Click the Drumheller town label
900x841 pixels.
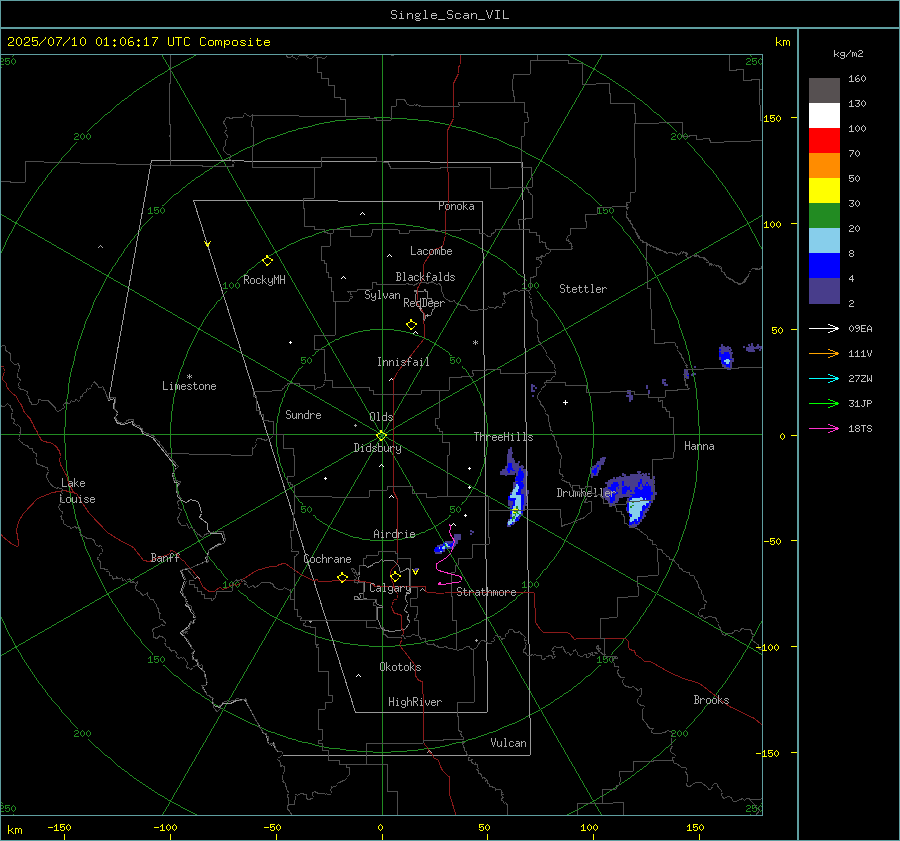pyautogui.click(x=586, y=493)
